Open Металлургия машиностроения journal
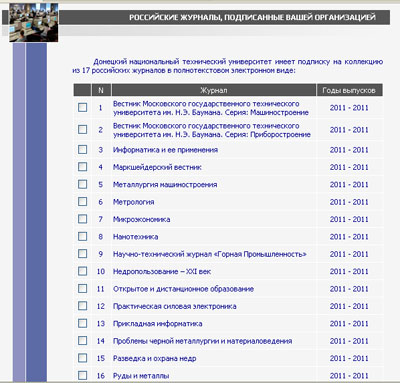400x383 pixels. tap(165, 184)
